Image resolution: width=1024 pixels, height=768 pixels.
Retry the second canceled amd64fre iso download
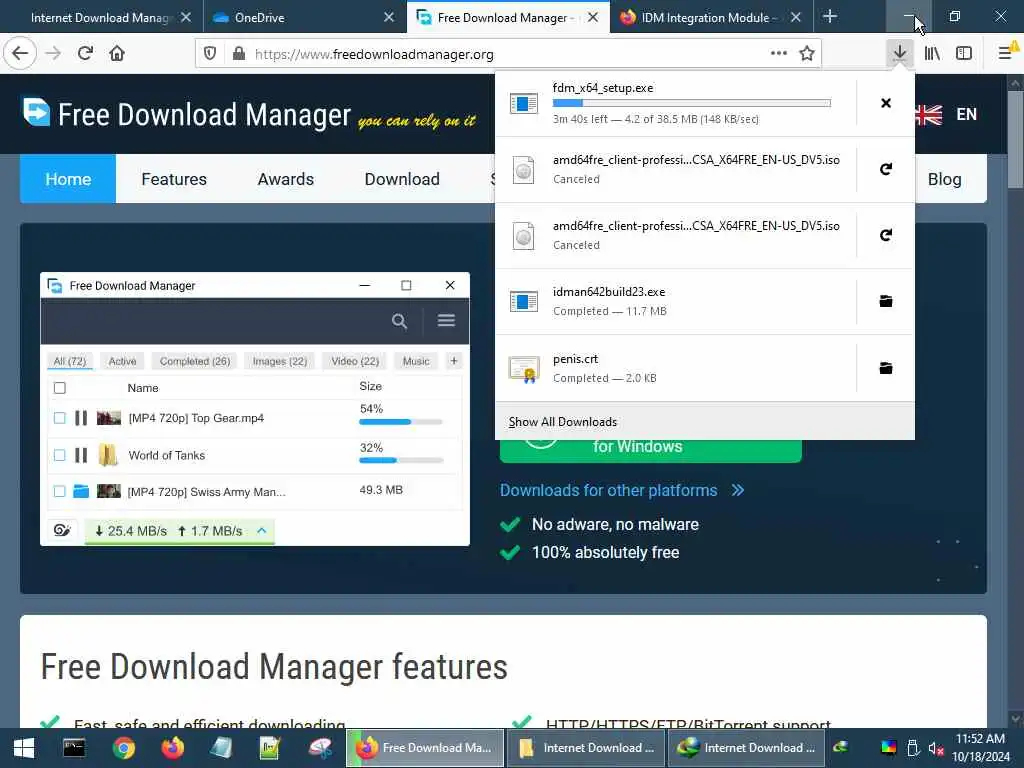[886, 235]
